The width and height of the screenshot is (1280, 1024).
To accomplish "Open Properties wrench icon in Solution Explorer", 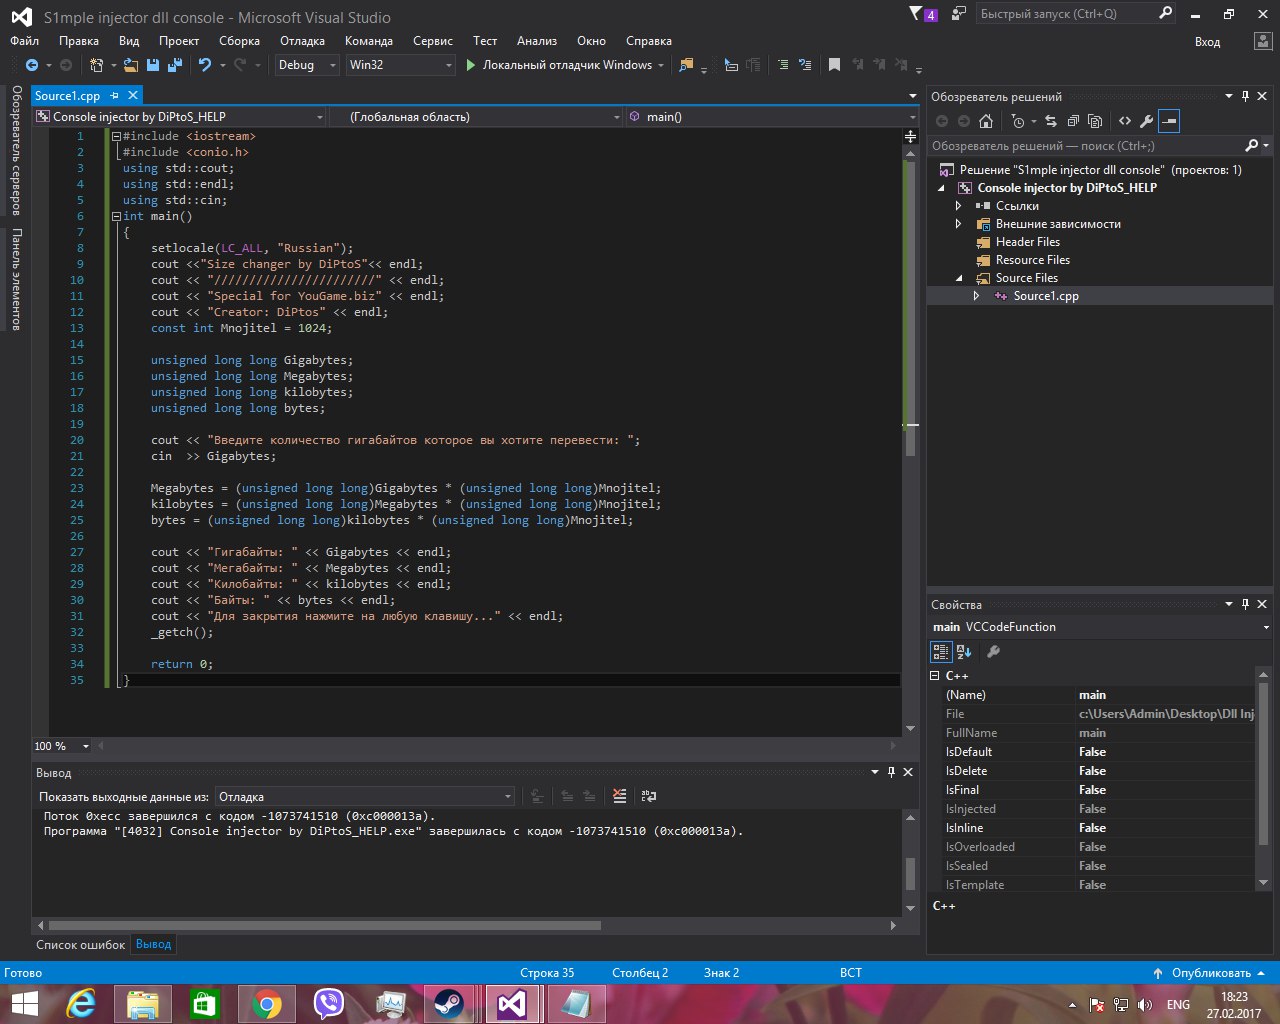I will pos(1147,121).
